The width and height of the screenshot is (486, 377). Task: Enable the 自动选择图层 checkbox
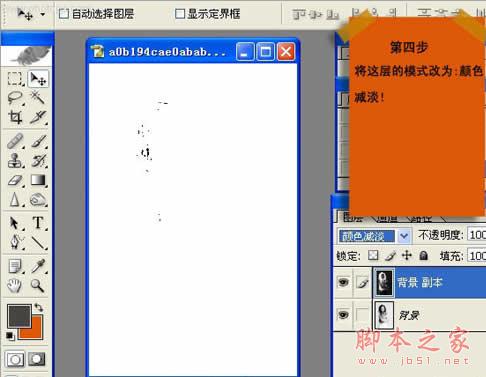point(63,14)
